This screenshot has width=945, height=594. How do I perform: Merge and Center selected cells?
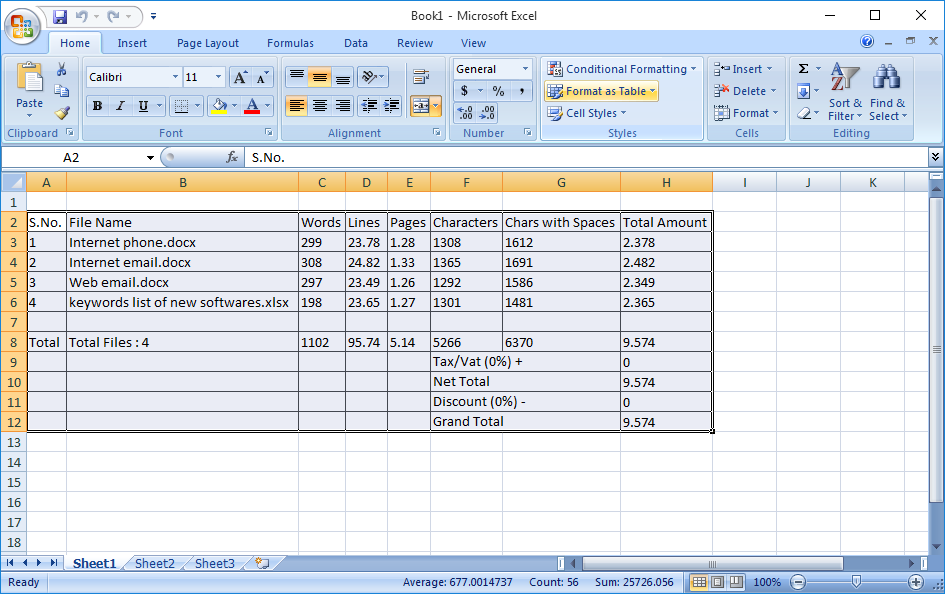(x=421, y=106)
